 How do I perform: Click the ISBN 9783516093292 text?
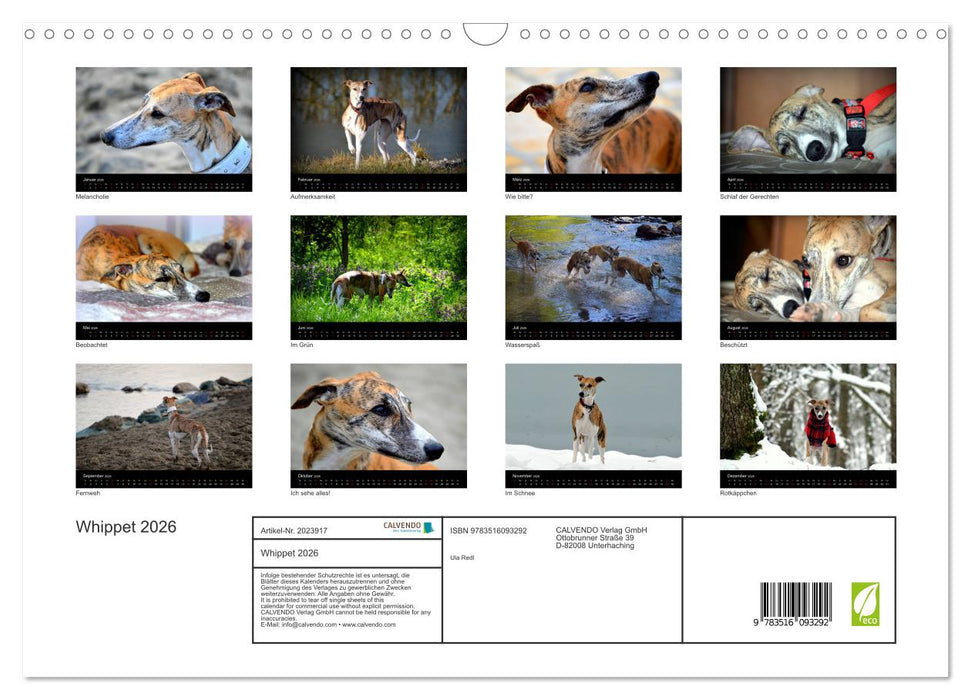(489, 529)
